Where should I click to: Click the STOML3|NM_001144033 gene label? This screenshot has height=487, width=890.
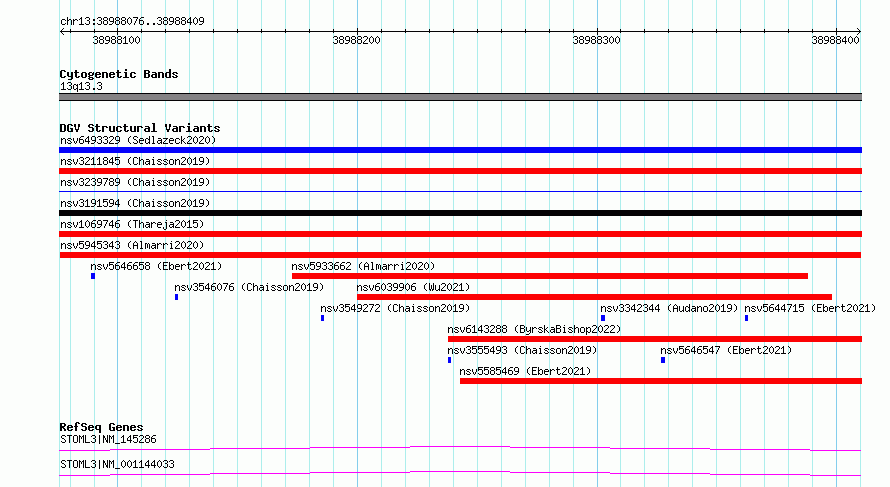(x=117, y=464)
